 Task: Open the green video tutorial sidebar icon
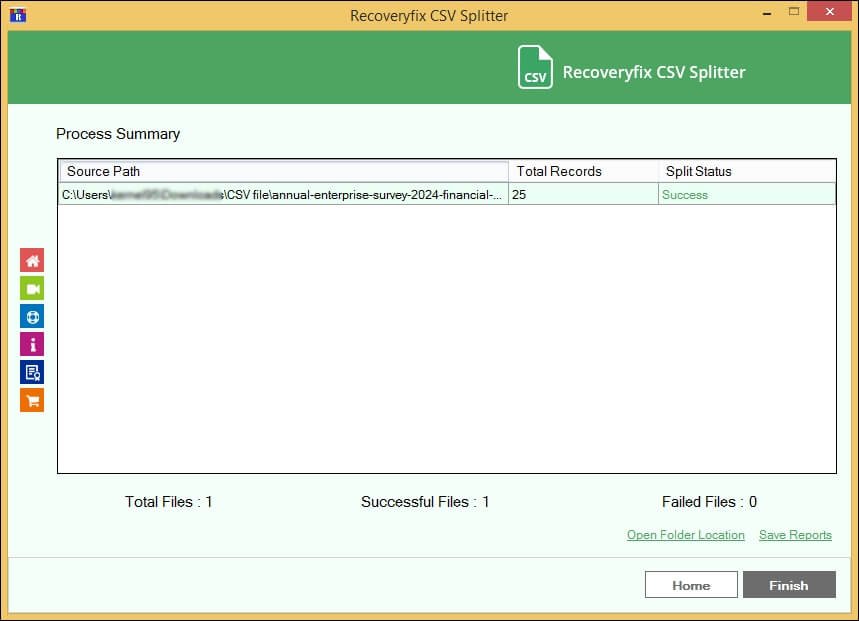[32, 289]
